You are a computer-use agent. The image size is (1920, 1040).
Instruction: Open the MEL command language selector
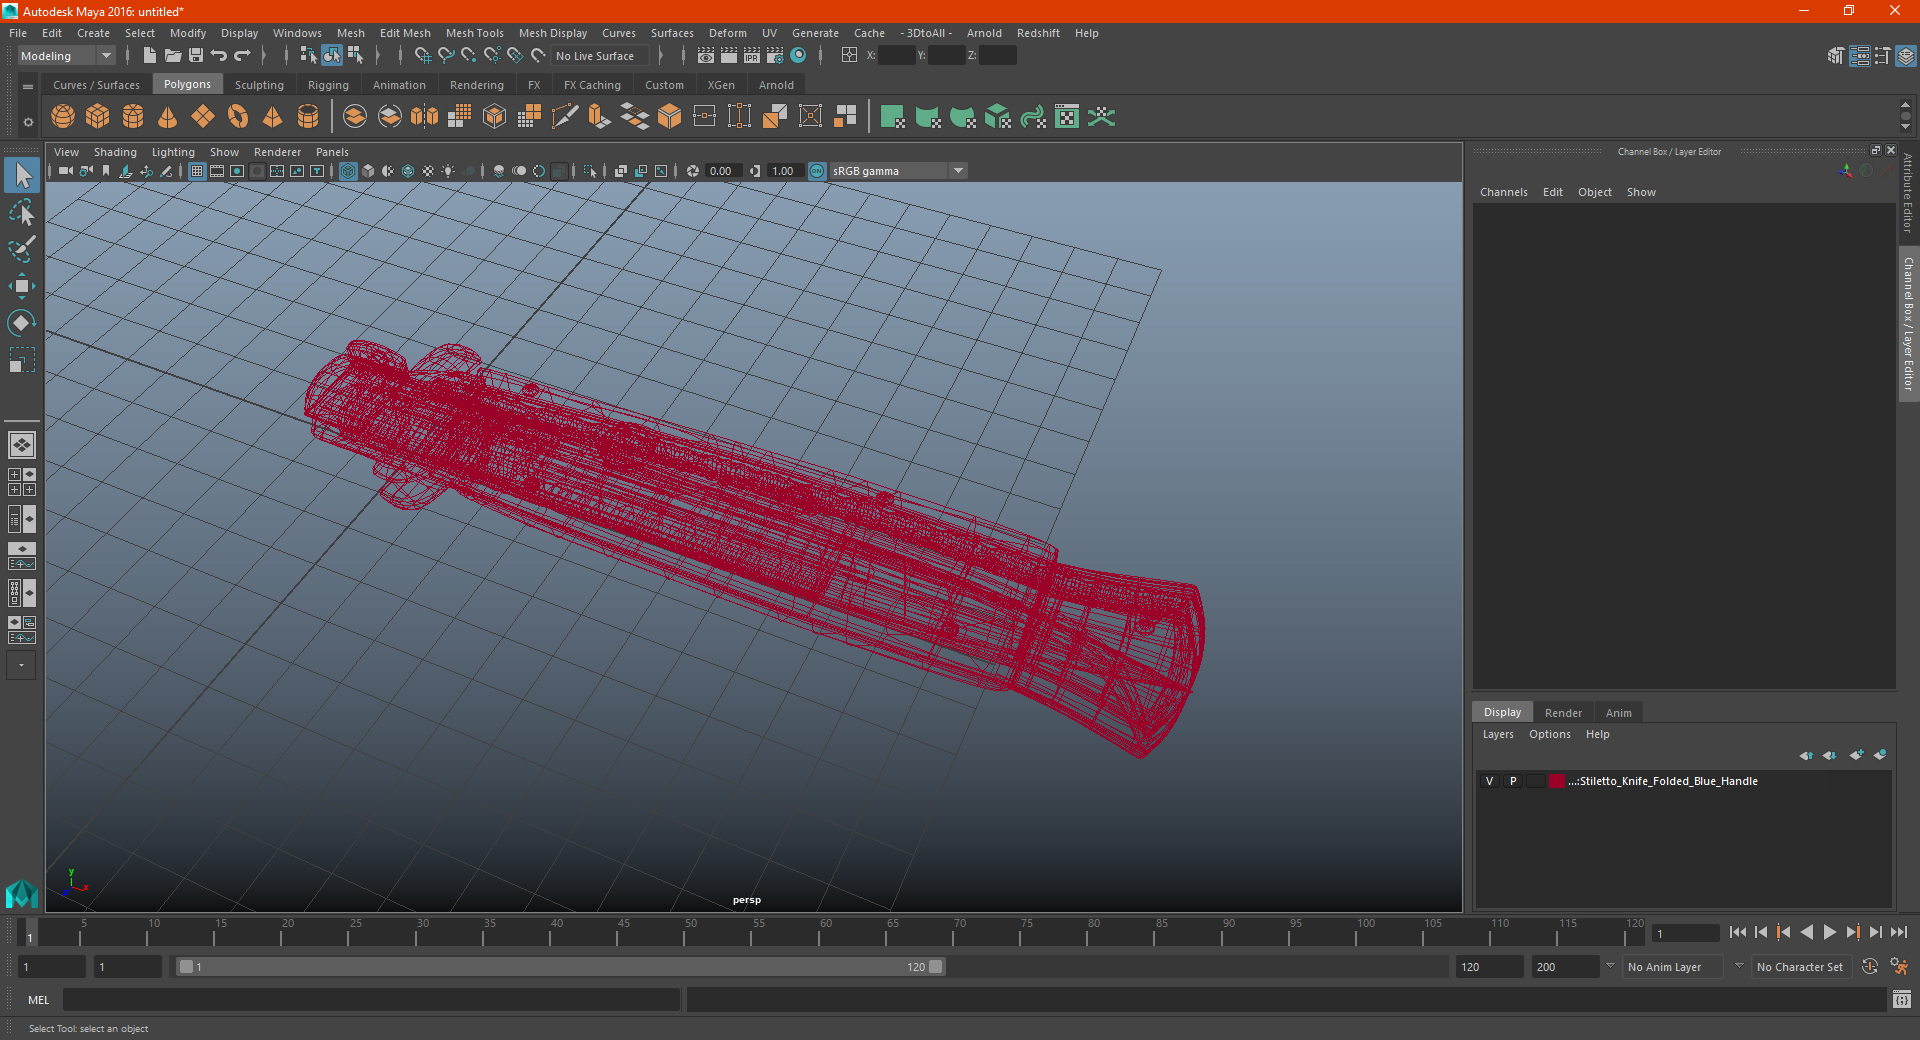38,999
